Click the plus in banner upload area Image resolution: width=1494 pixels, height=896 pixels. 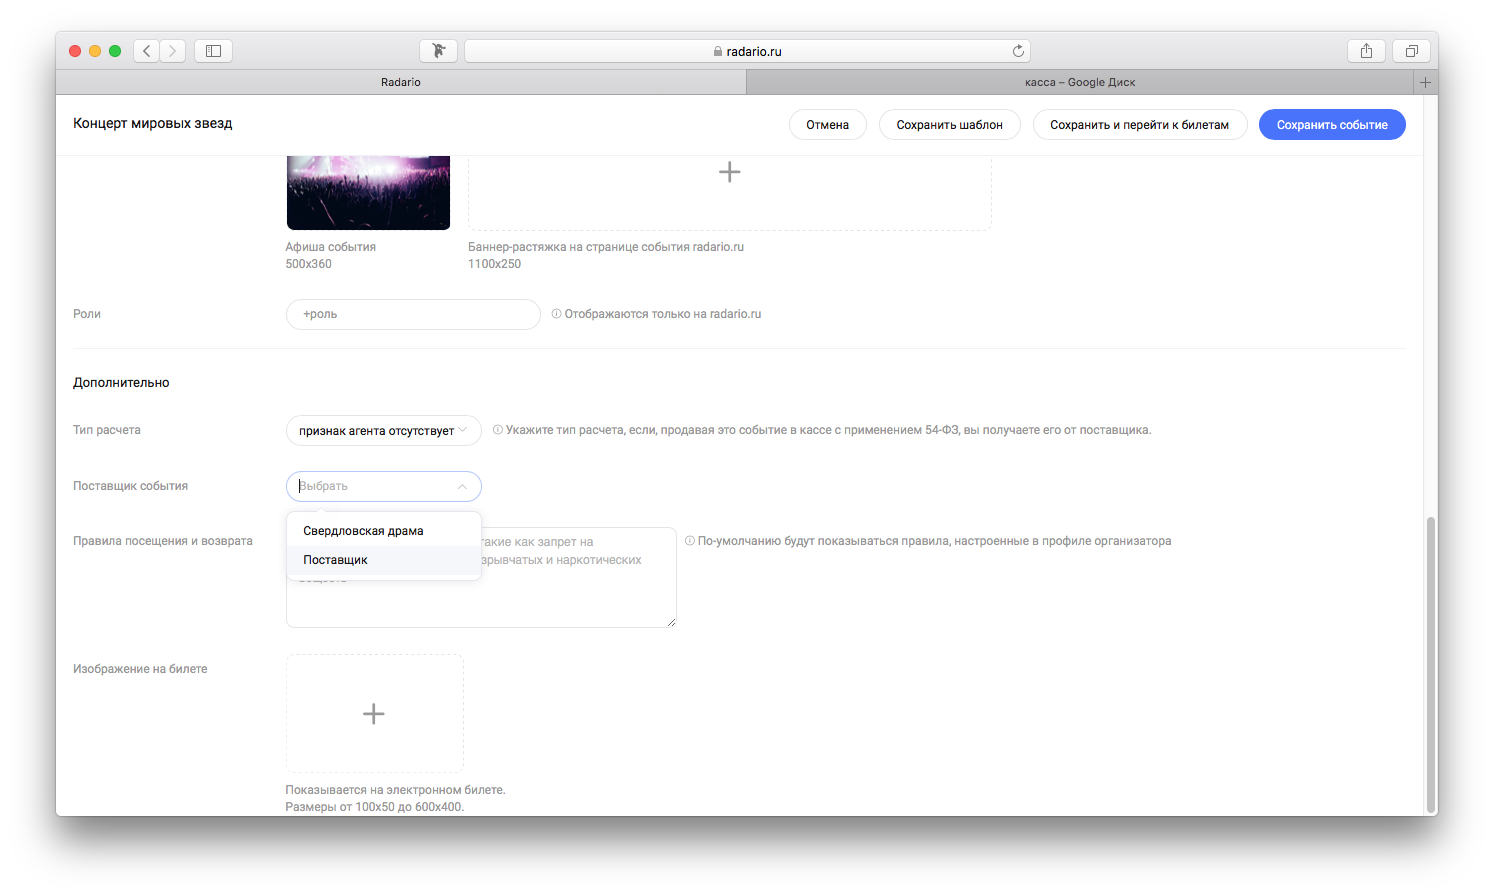pos(730,172)
